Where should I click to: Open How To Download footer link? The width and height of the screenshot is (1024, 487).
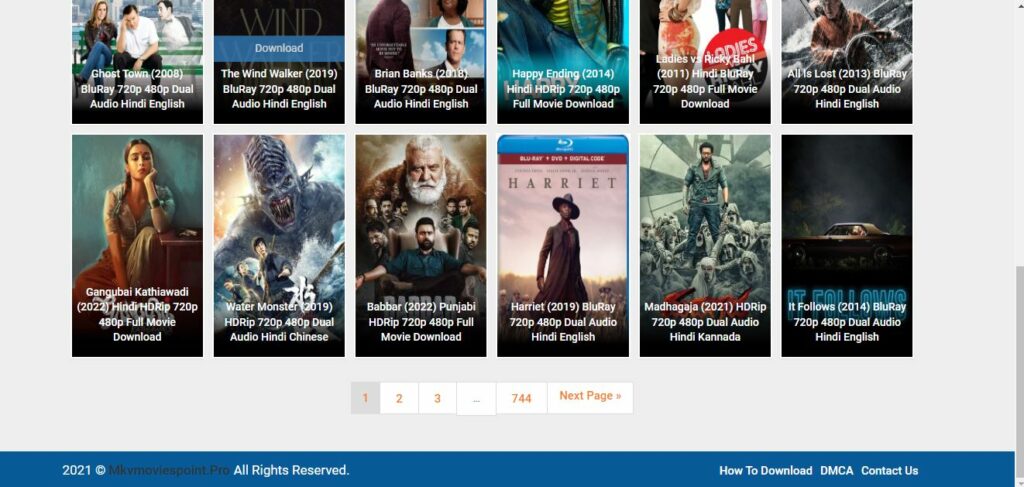pyautogui.click(x=765, y=471)
